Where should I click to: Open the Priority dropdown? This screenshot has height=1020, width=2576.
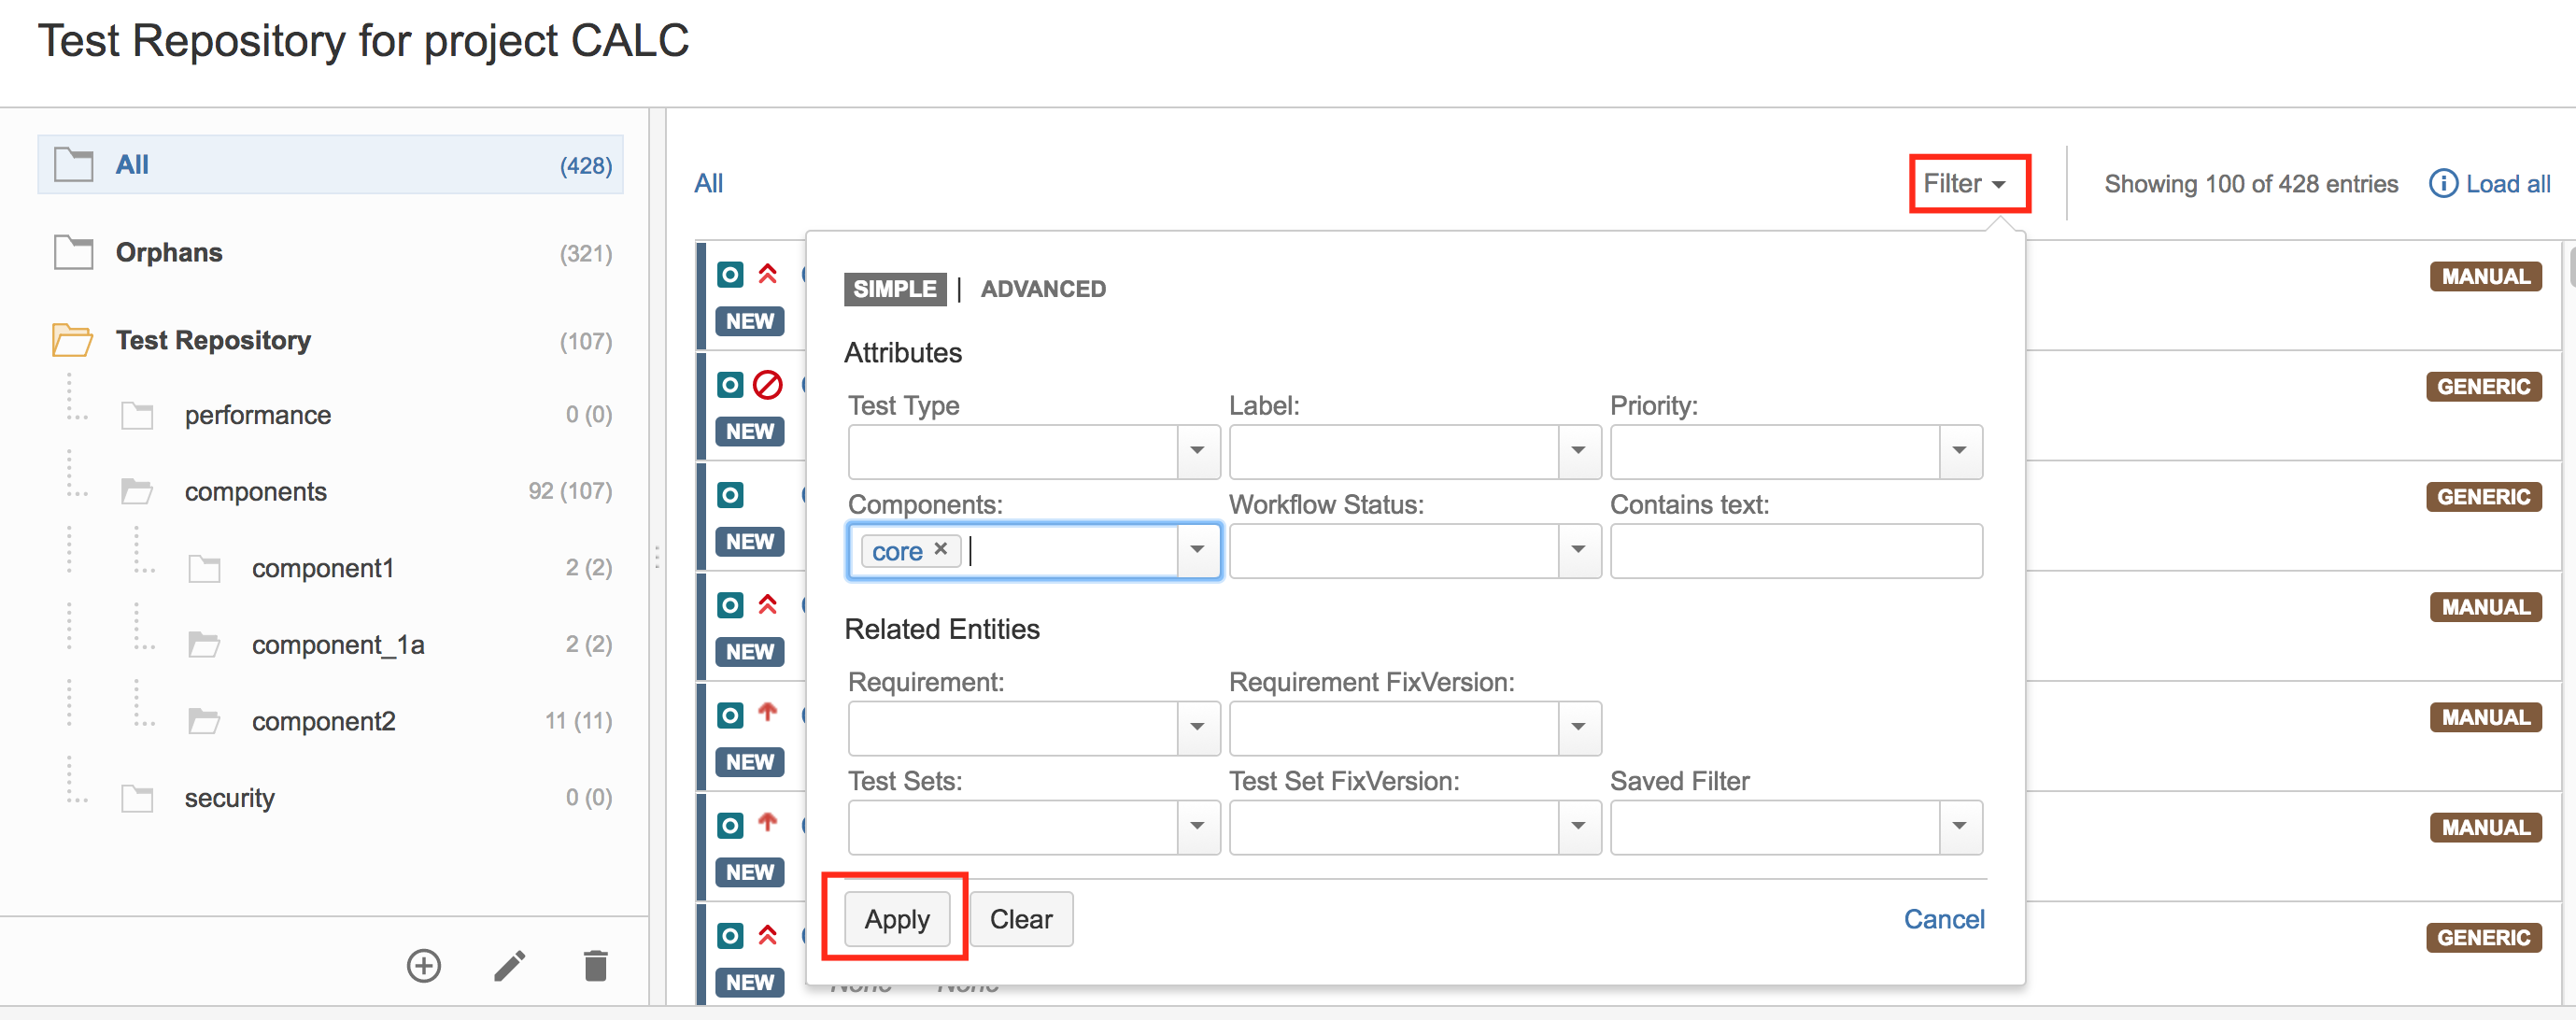pyautogui.click(x=1959, y=451)
